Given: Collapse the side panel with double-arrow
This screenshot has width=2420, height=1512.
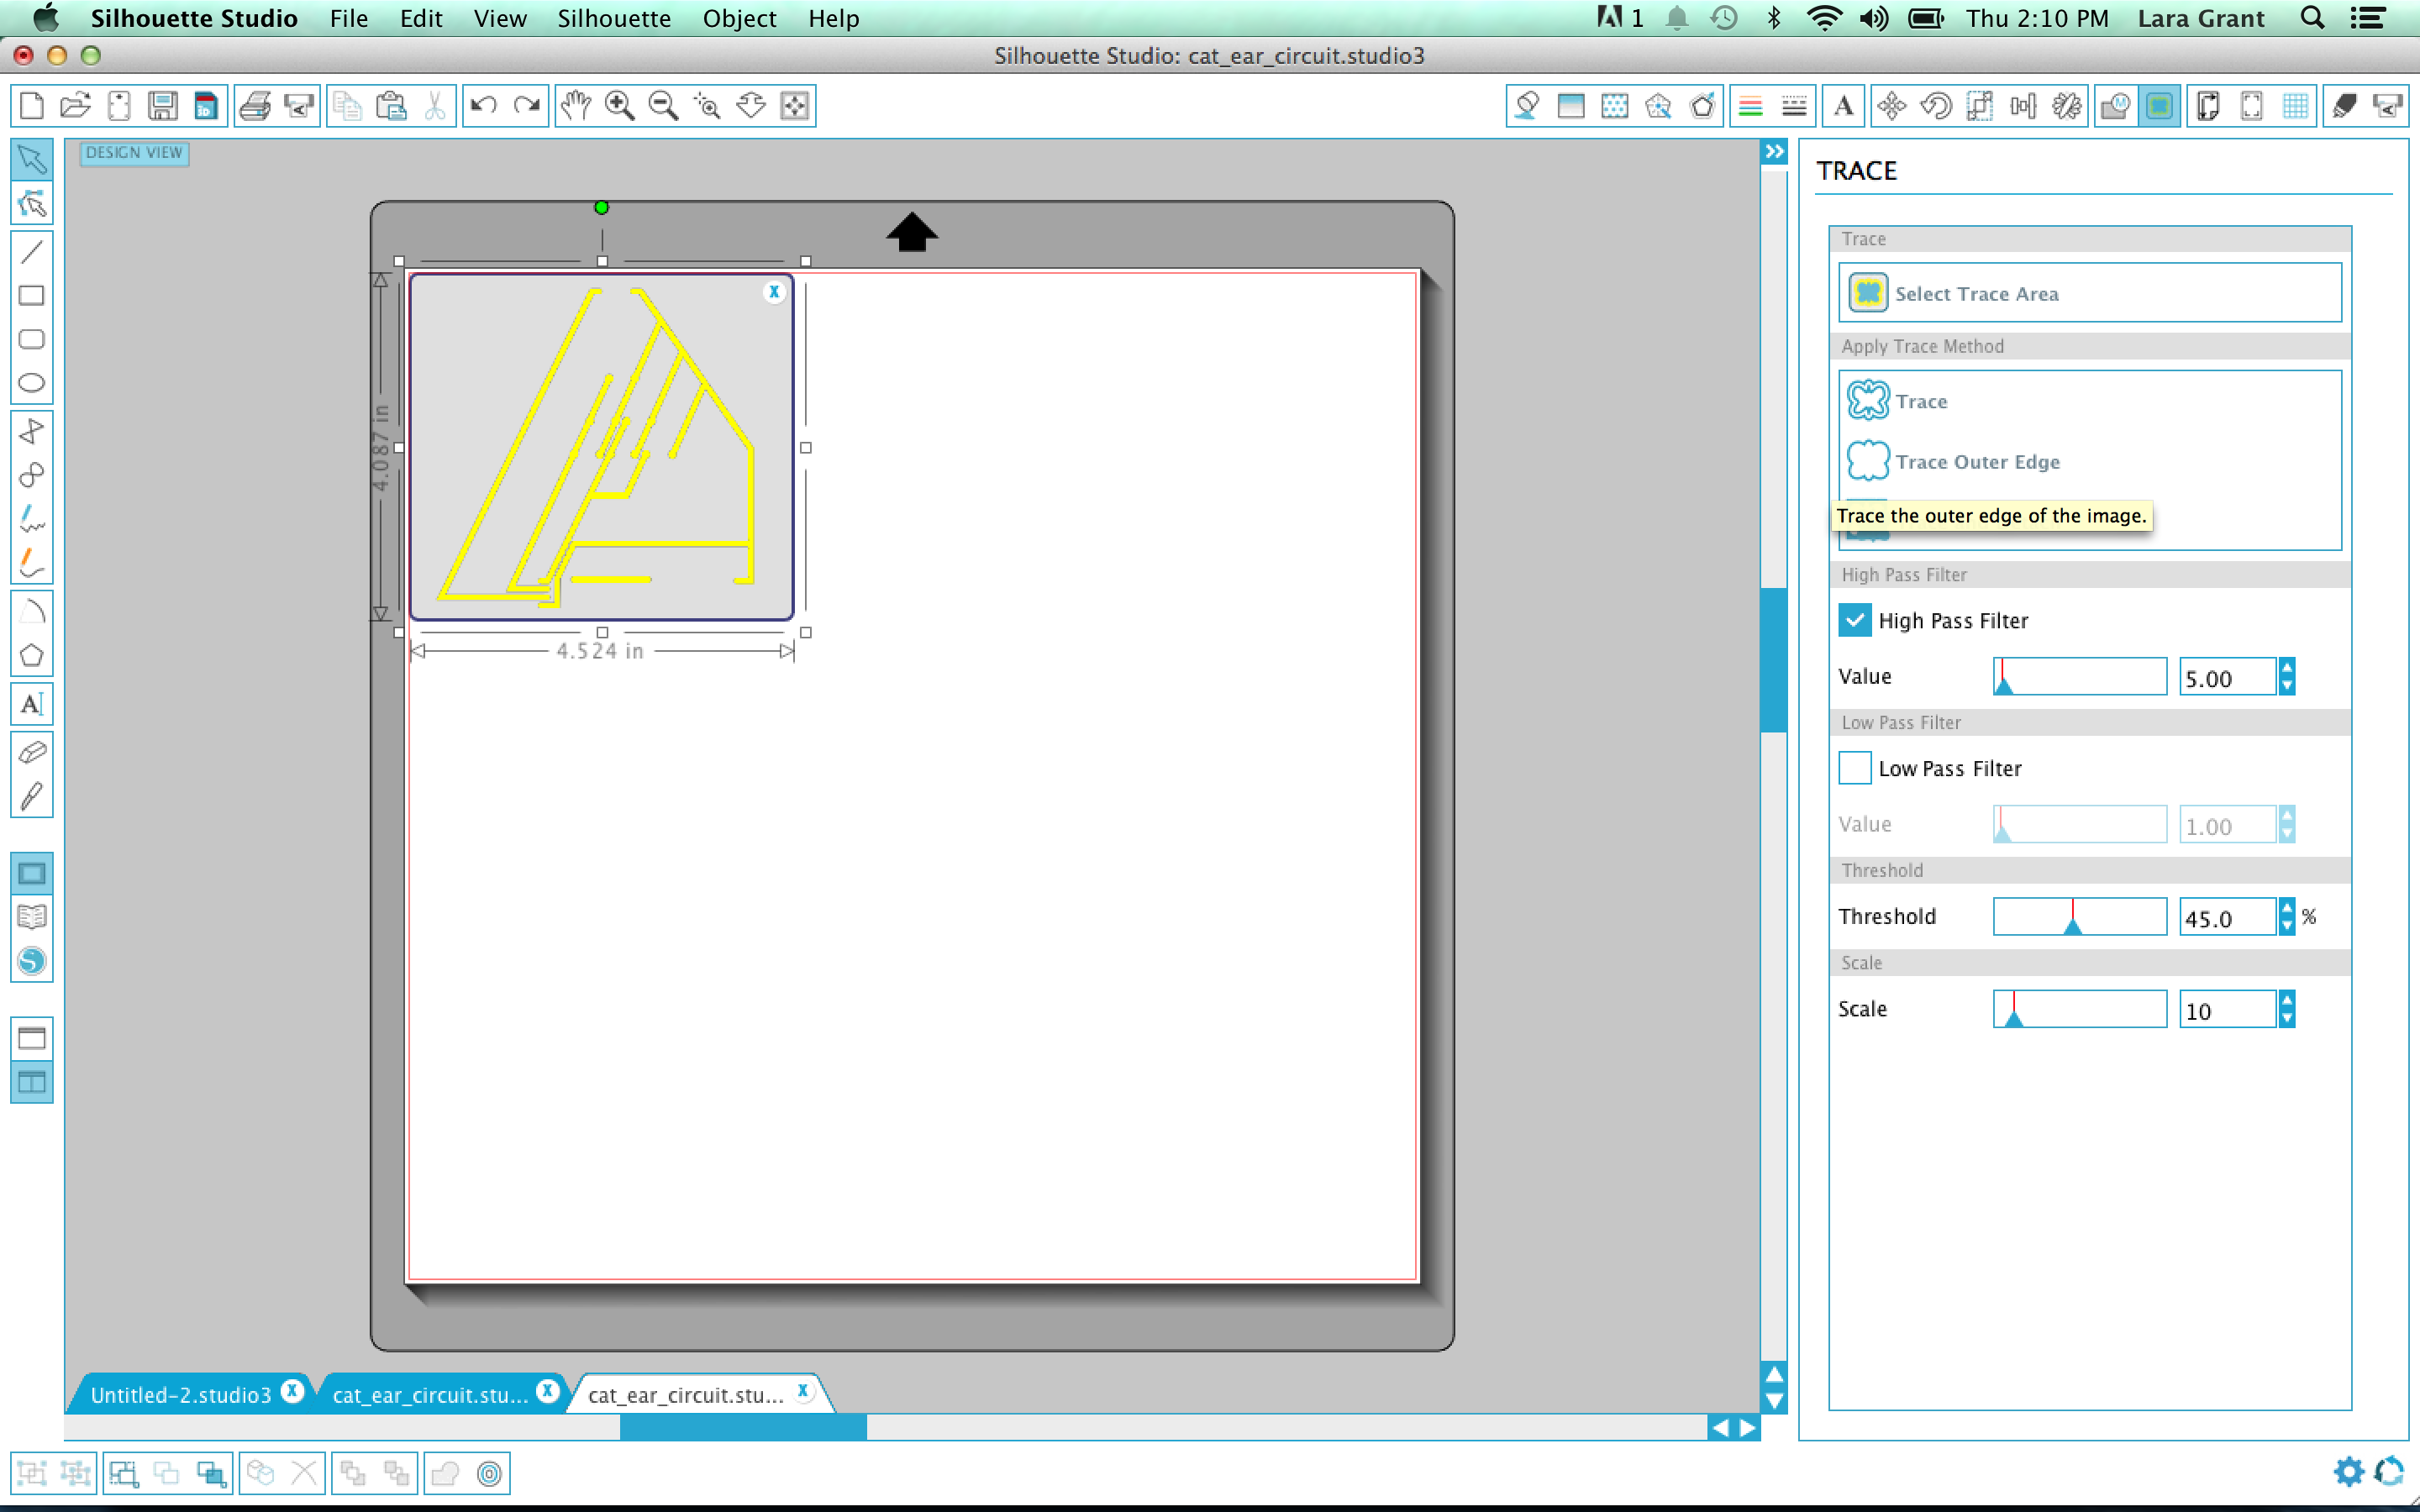Looking at the screenshot, I should click(x=1774, y=152).
